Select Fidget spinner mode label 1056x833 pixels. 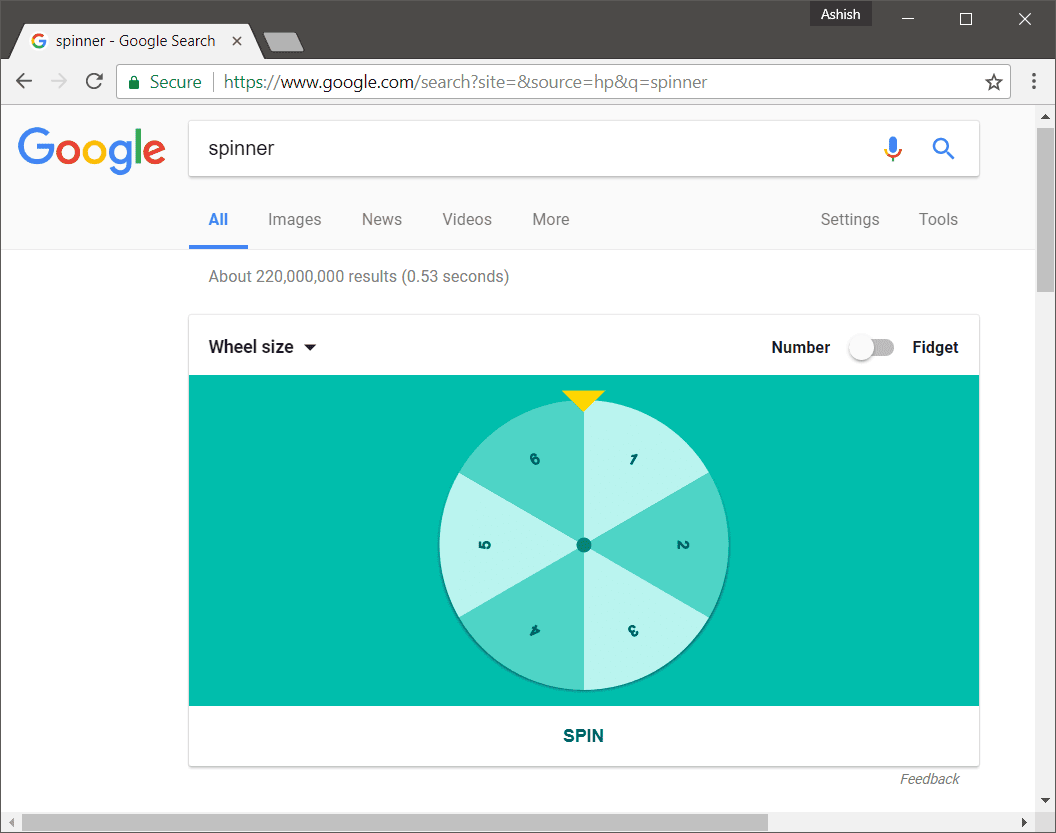(x=935, y=347)
